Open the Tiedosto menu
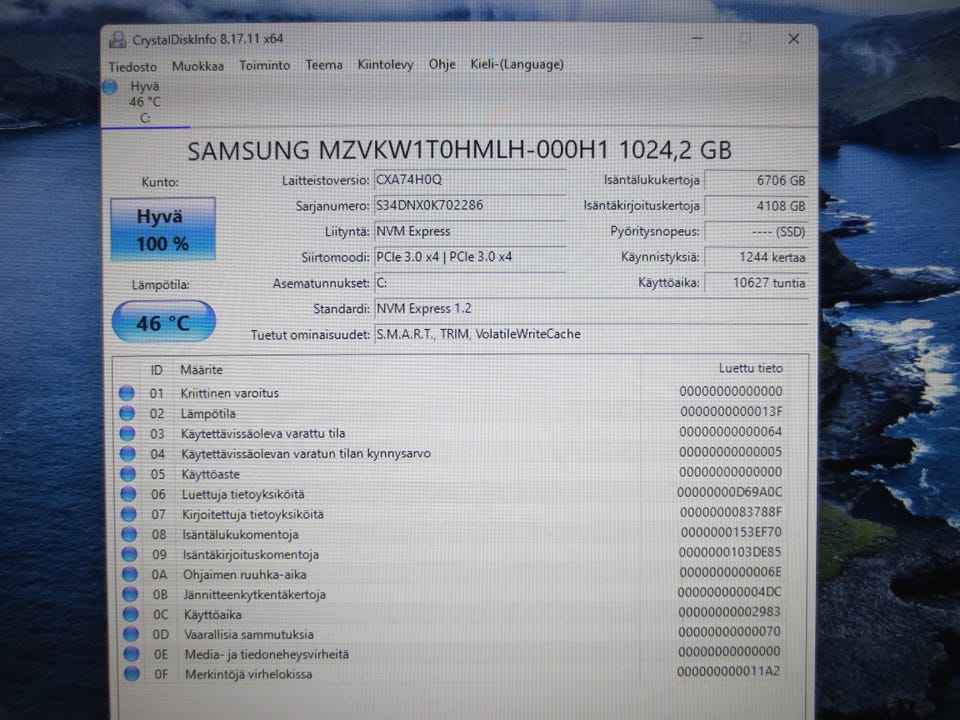 pyautogui.click(x=133, y=66)
